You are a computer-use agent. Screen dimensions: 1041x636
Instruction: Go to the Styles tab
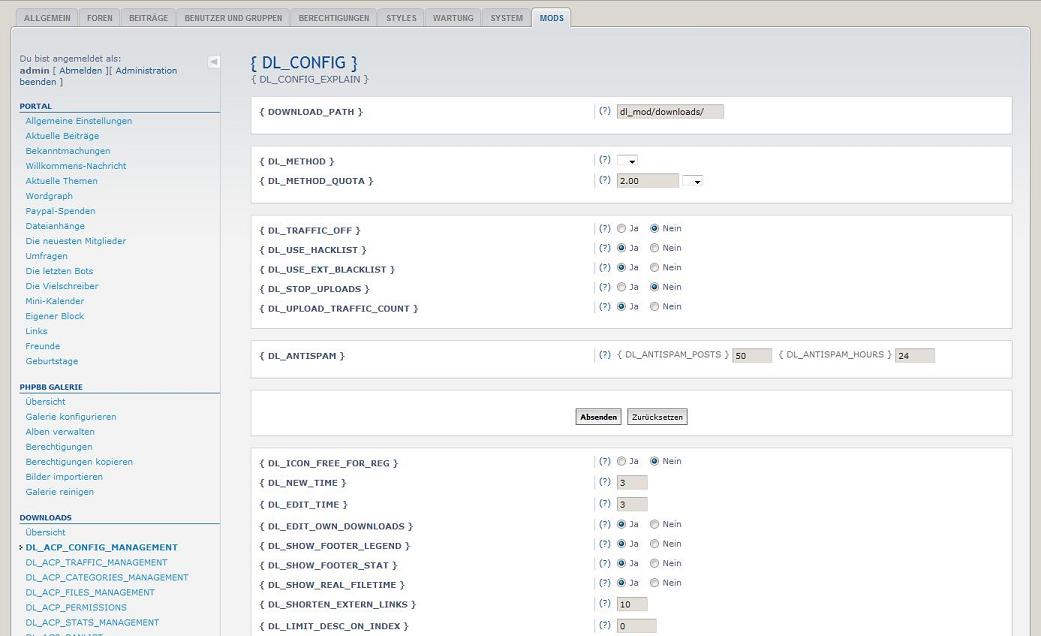401,18
